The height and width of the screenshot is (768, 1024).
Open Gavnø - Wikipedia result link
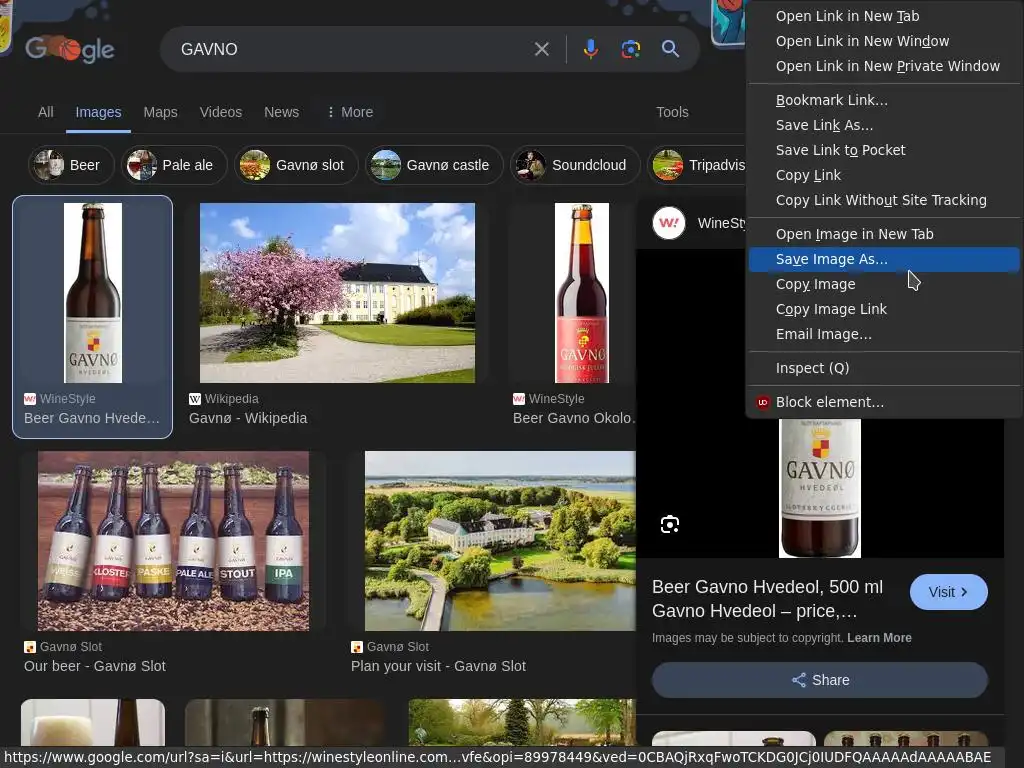(248, 418)
